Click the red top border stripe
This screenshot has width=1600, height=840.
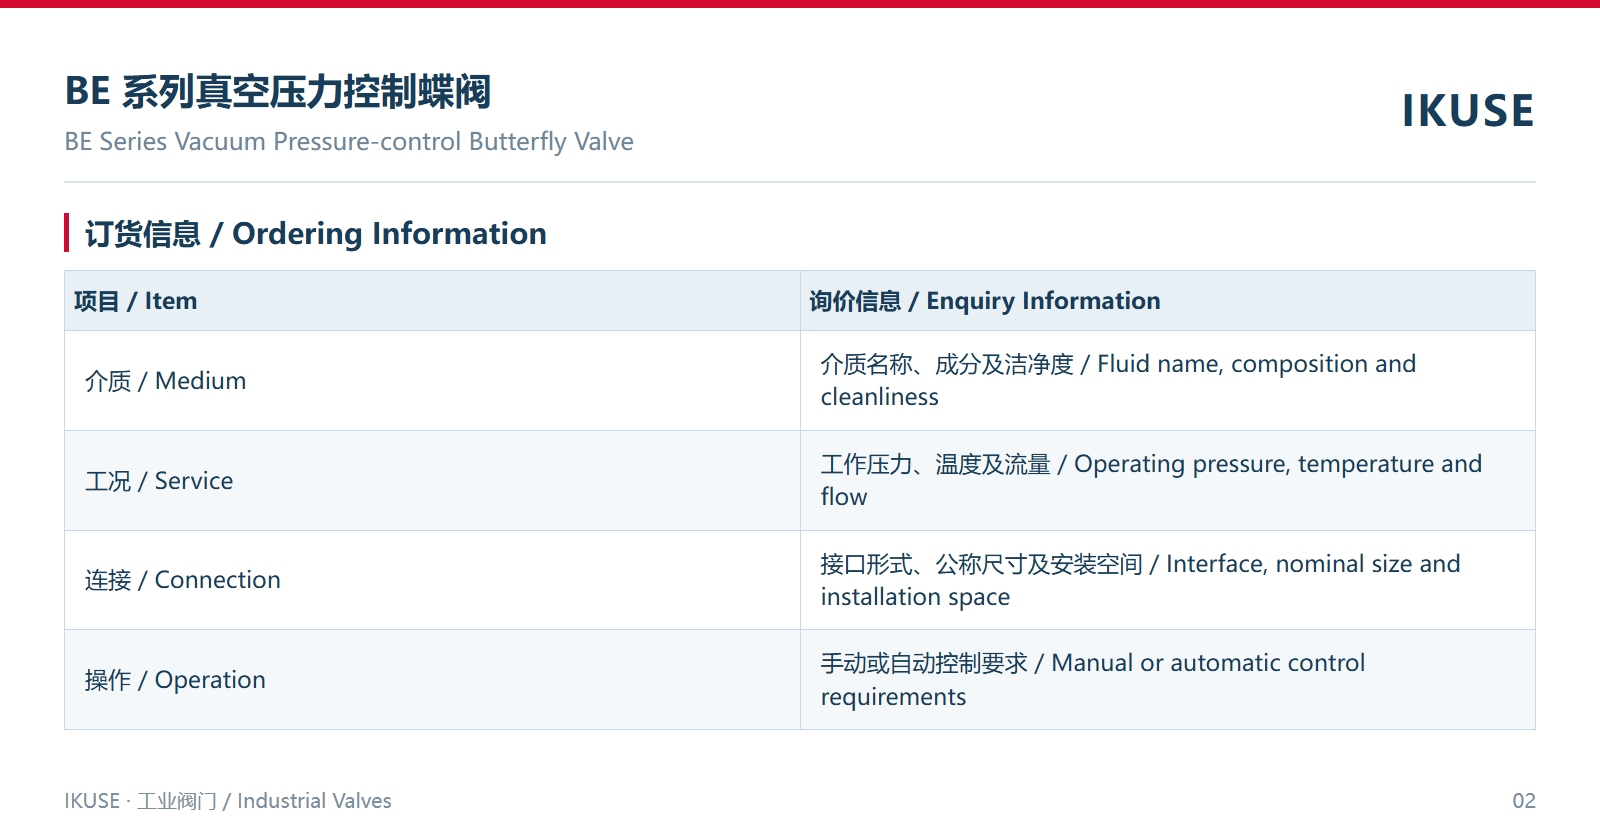pos(800,4)
